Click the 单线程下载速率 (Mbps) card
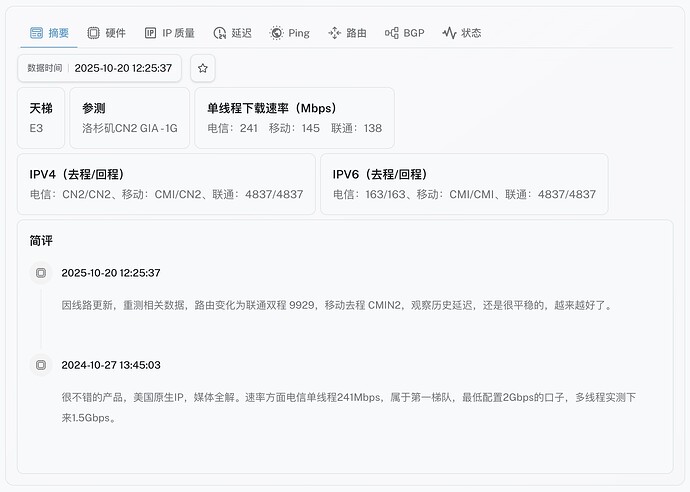 pyautogui.click(x=294, y=118)
